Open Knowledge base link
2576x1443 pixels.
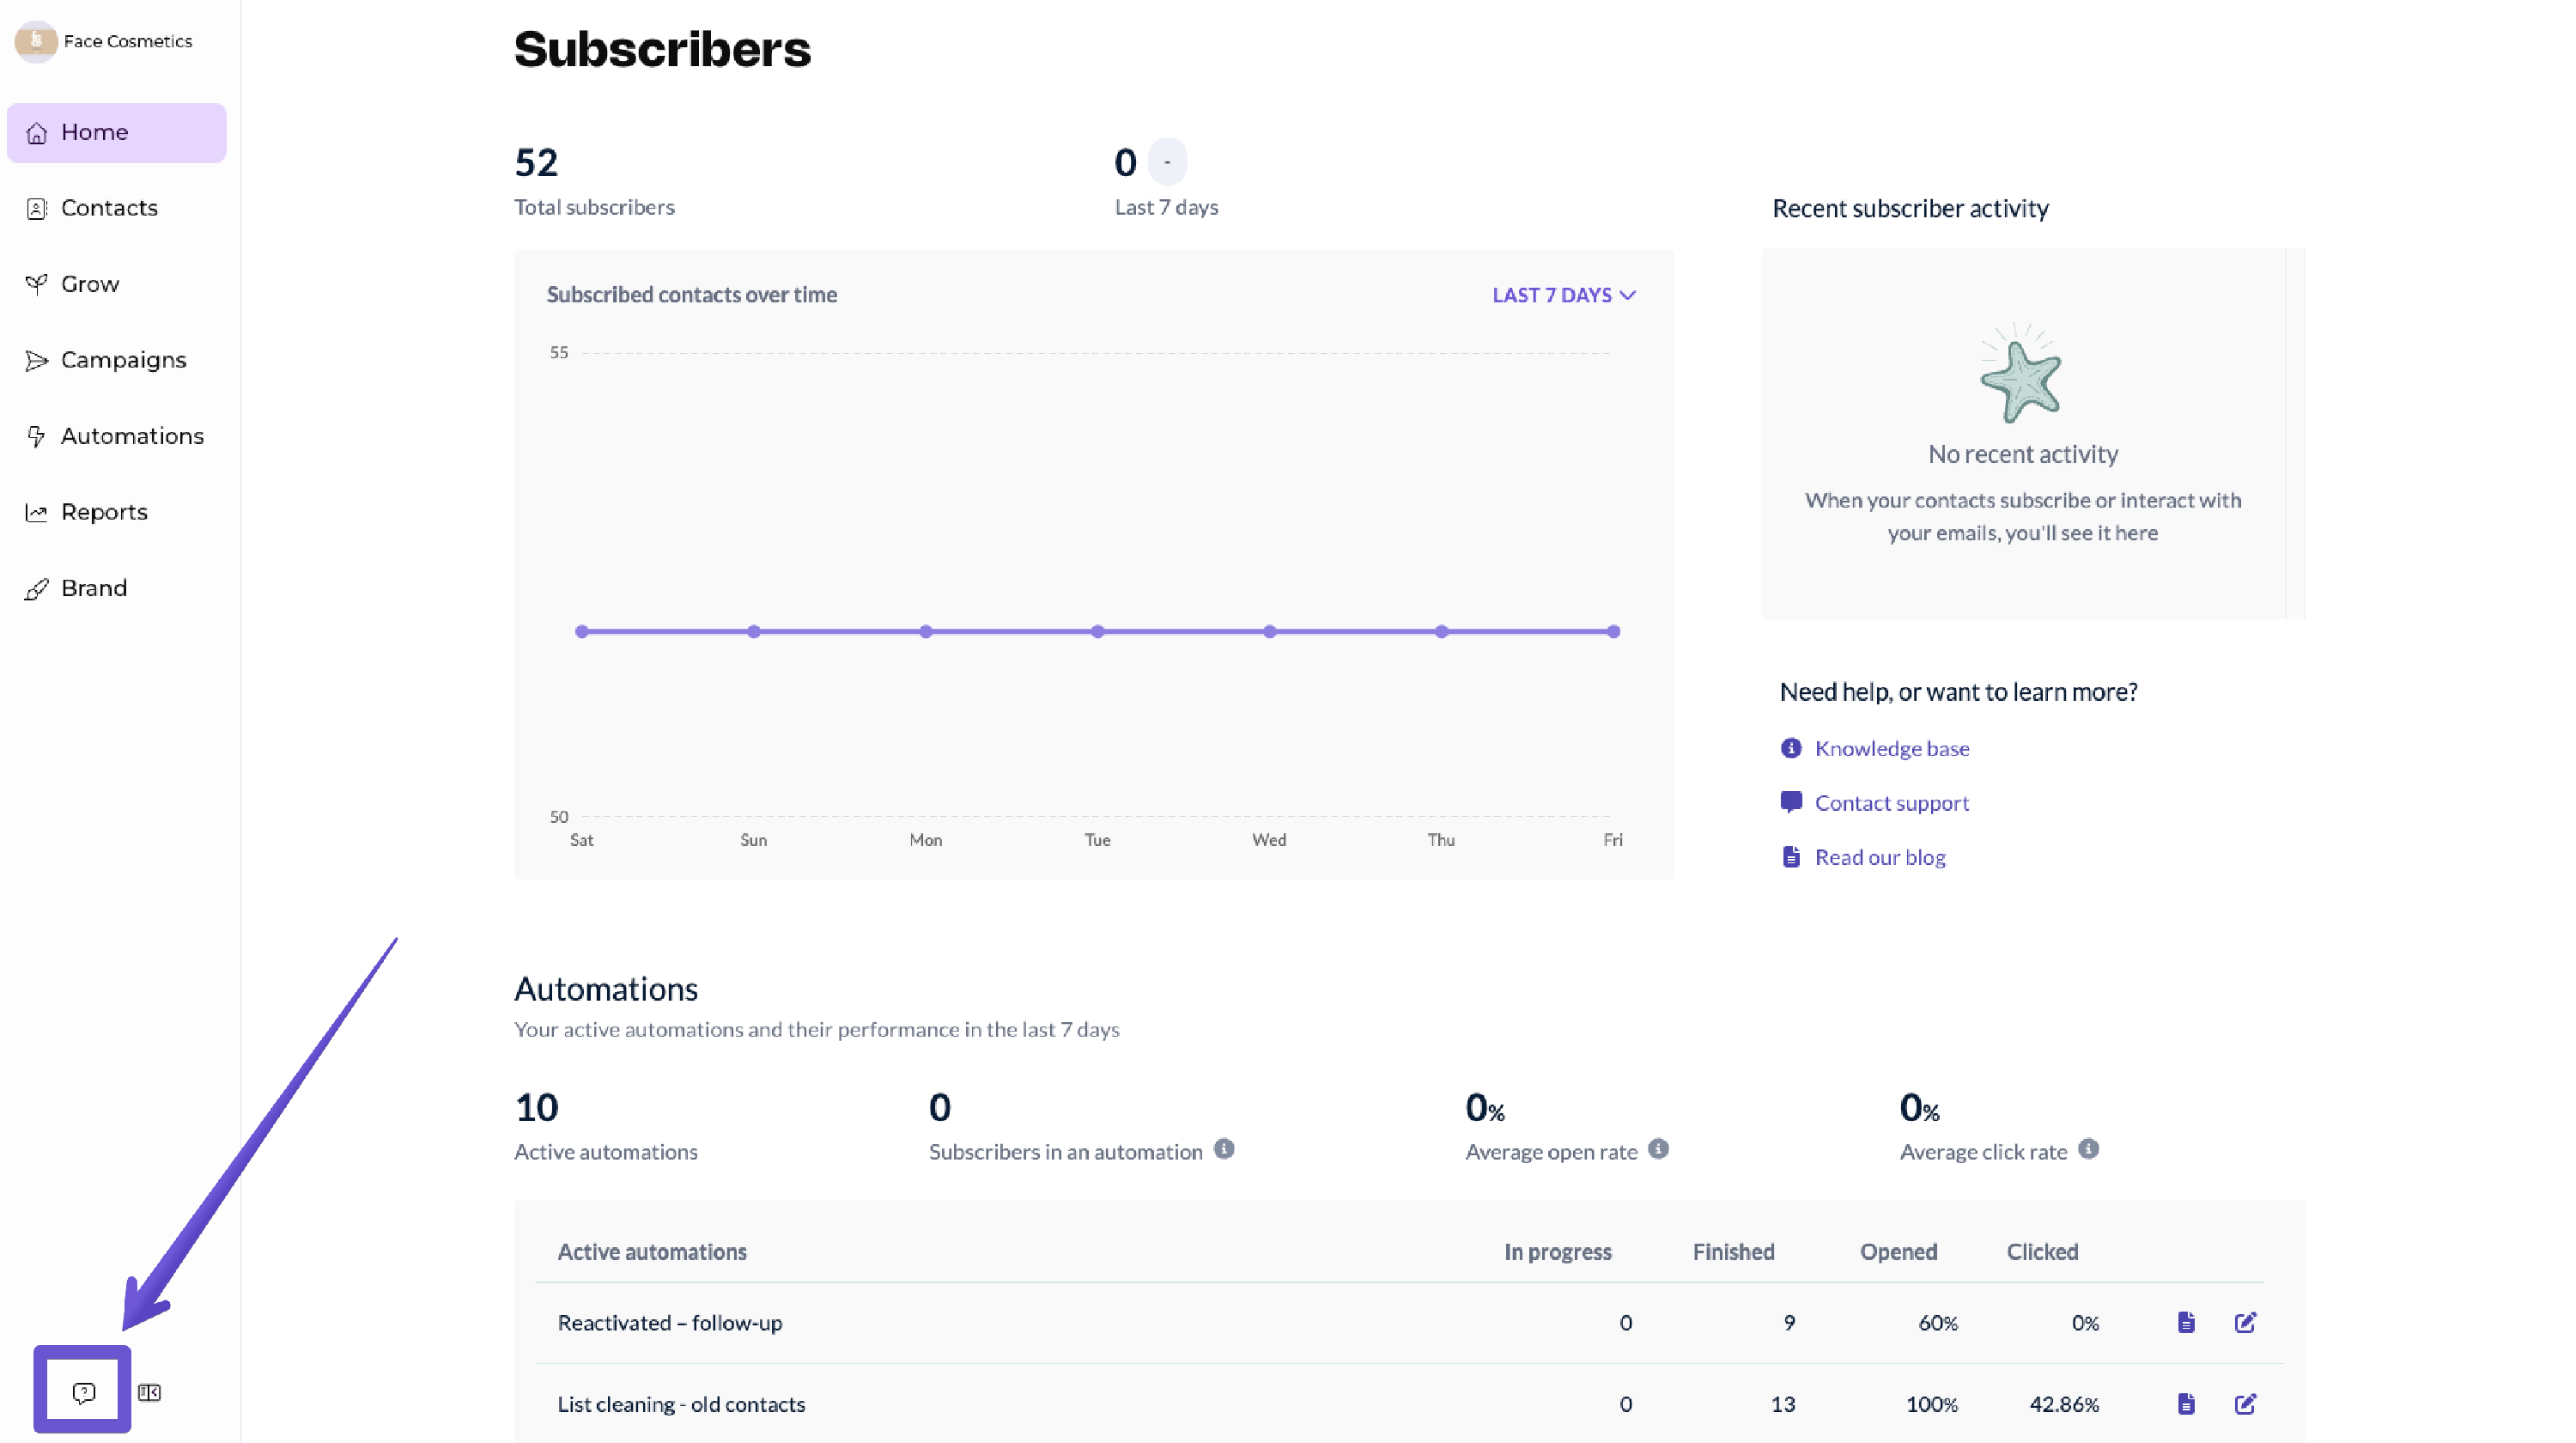(1891, 748)
